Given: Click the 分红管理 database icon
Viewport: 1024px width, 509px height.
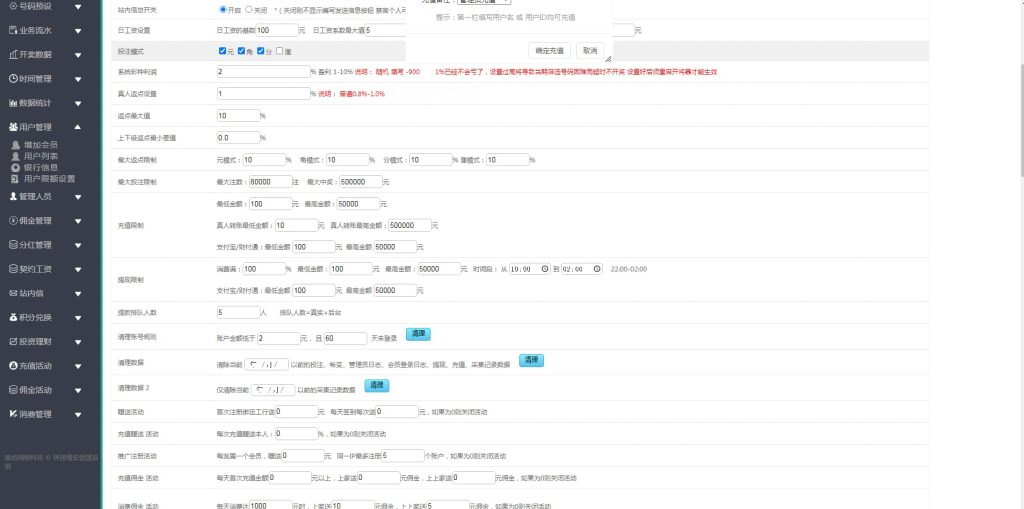Looking at the screenshot, I should (x=14, y=244).
